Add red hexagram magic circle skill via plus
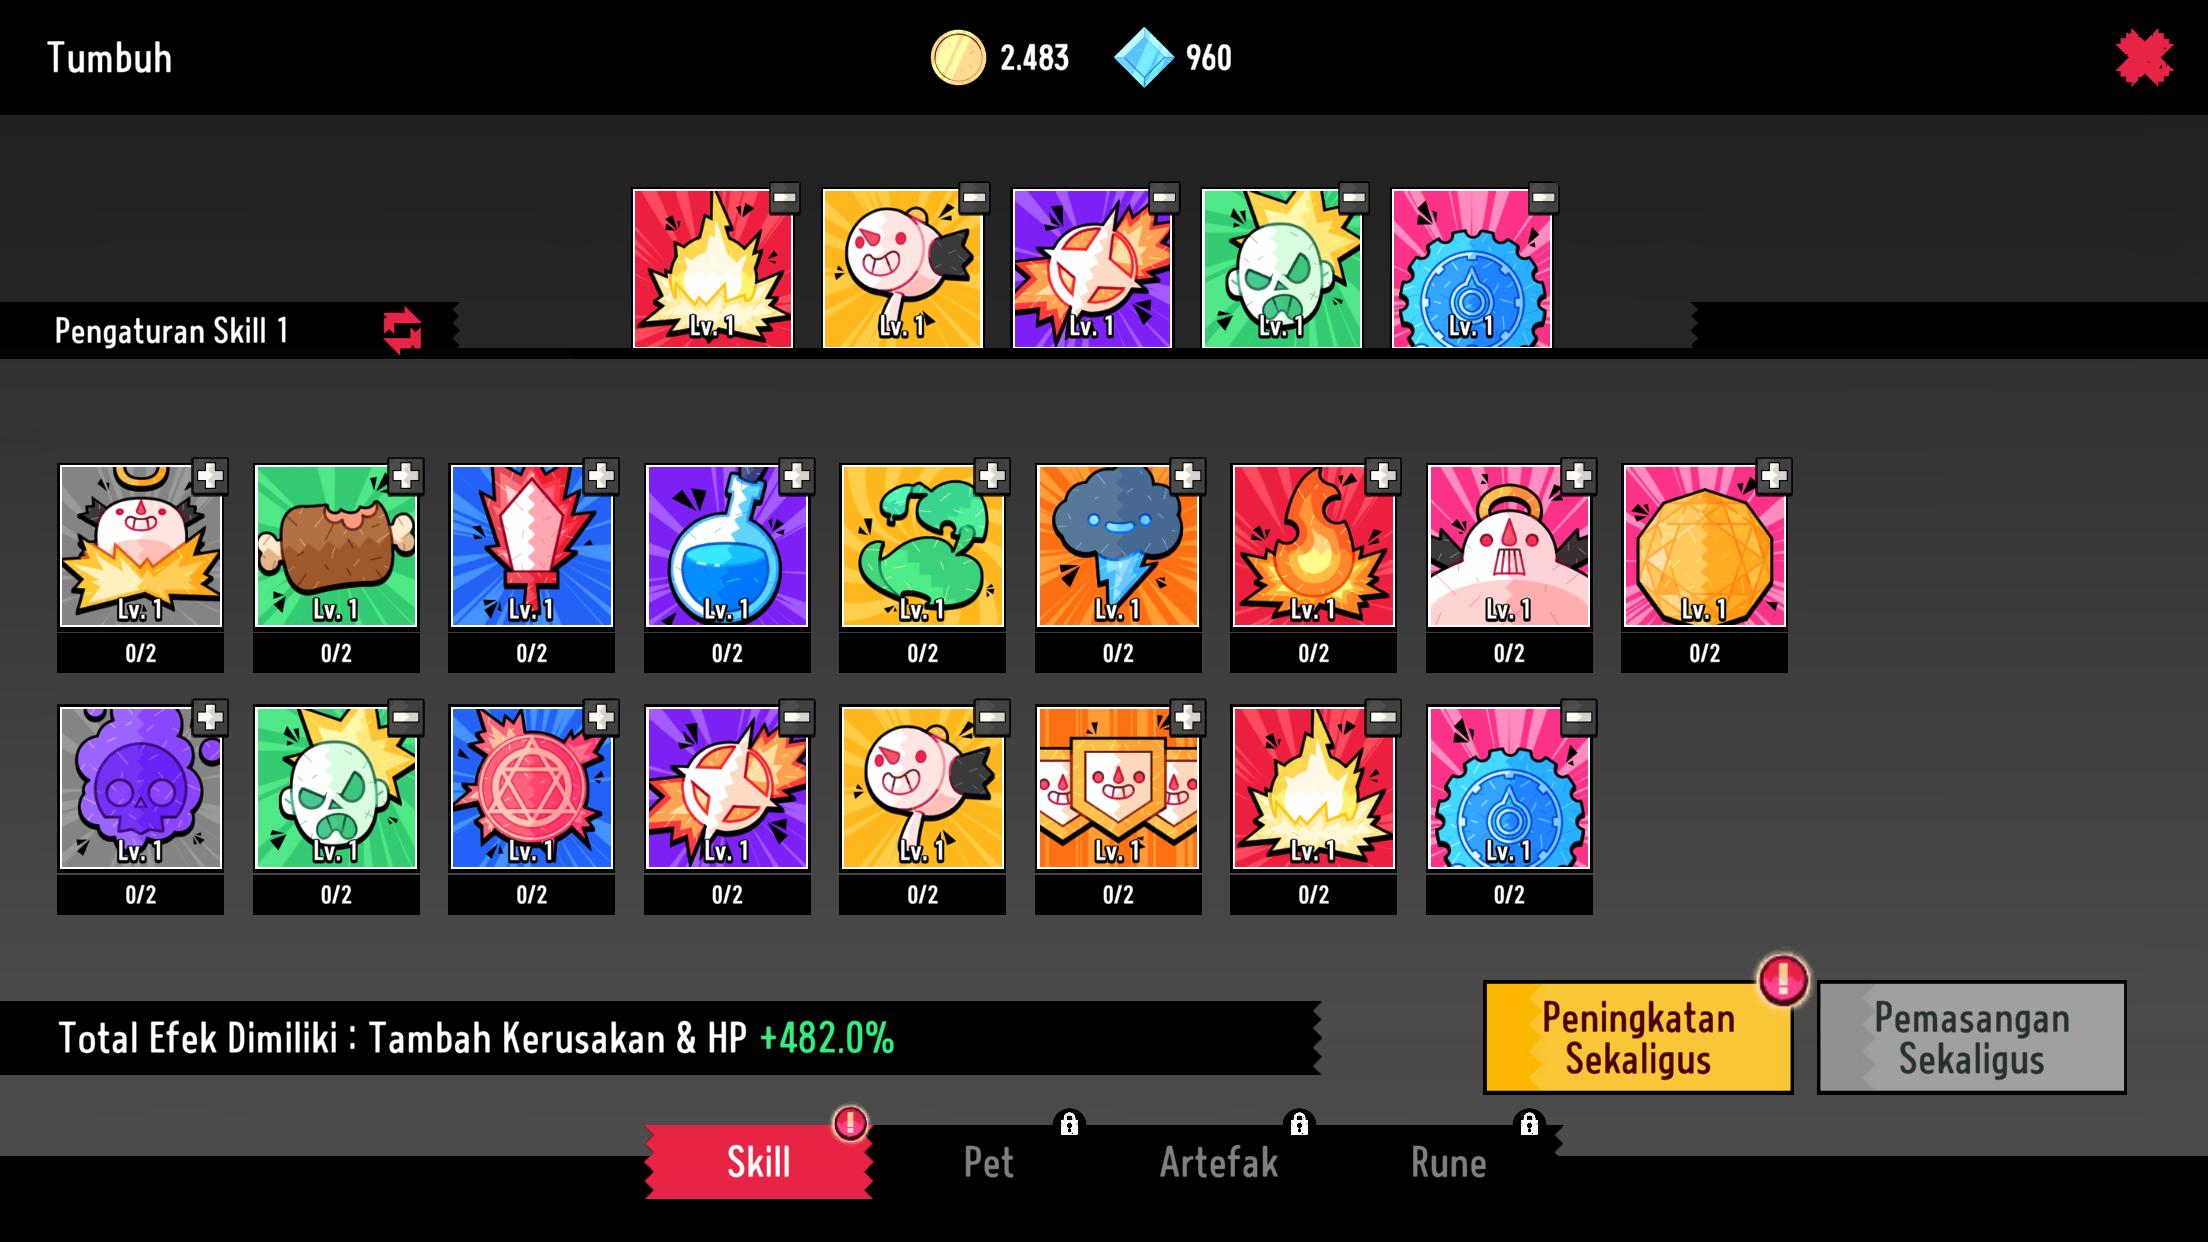2208x1242 pixels. pos(600,718)
